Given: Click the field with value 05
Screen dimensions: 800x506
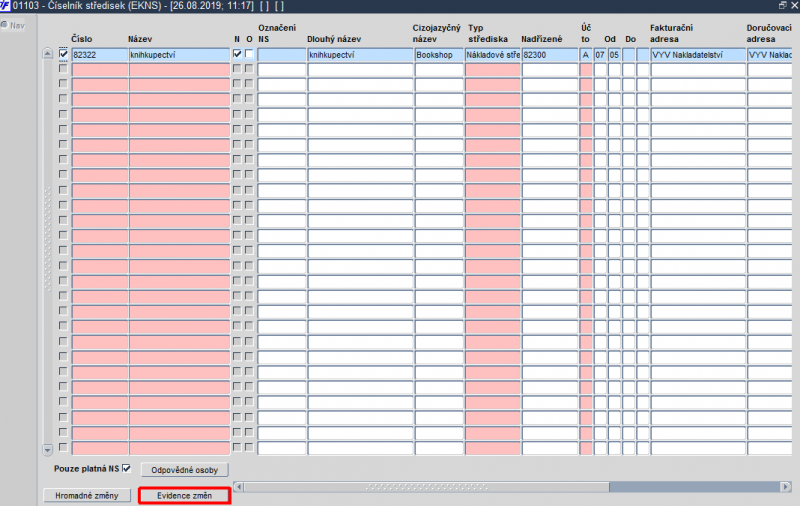Looking at the screenshot, I should pos(614,55).
